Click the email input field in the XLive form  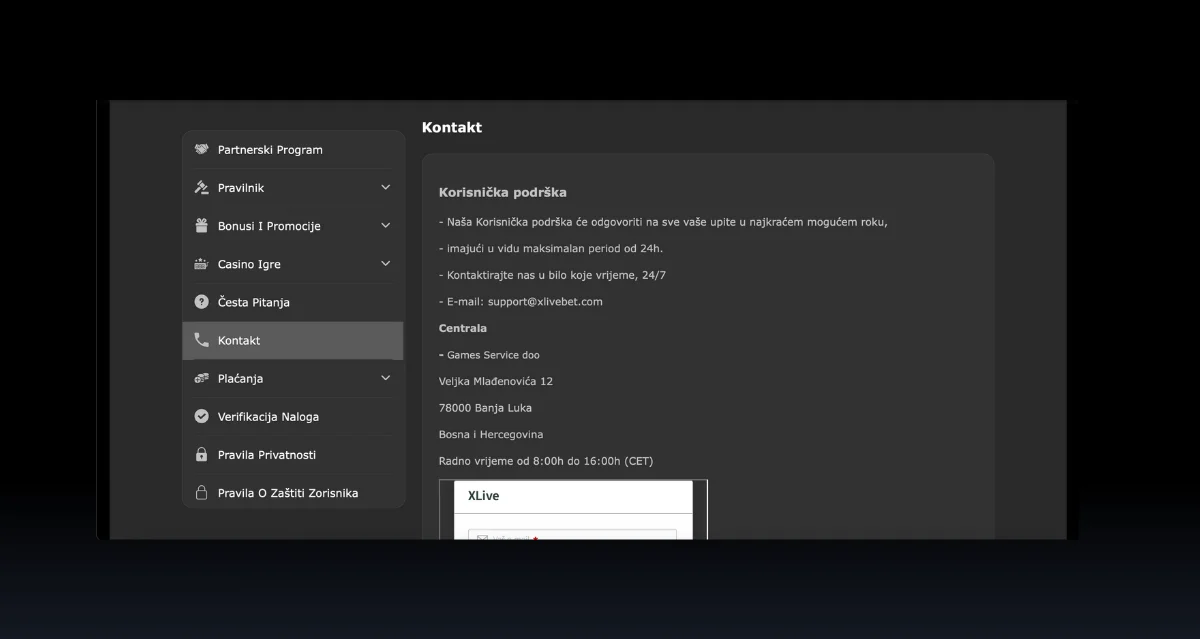coord(573,535)
